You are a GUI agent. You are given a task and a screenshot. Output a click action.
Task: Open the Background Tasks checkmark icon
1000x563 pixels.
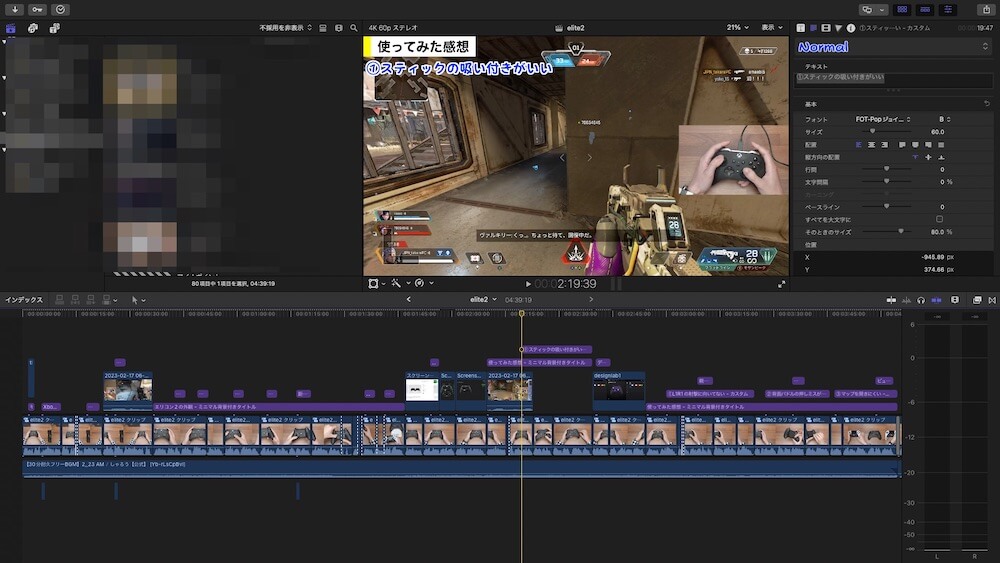click(x=60, y=10)
